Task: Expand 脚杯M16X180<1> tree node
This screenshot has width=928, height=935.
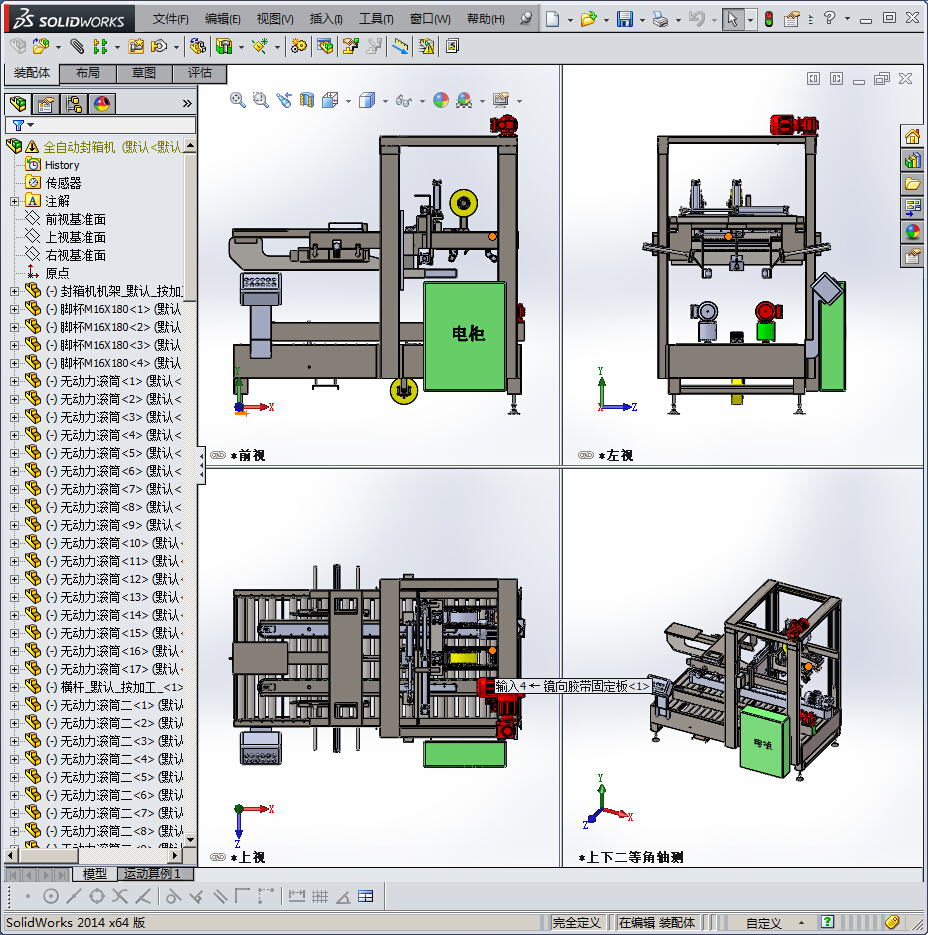Action: tap(14, 309)
